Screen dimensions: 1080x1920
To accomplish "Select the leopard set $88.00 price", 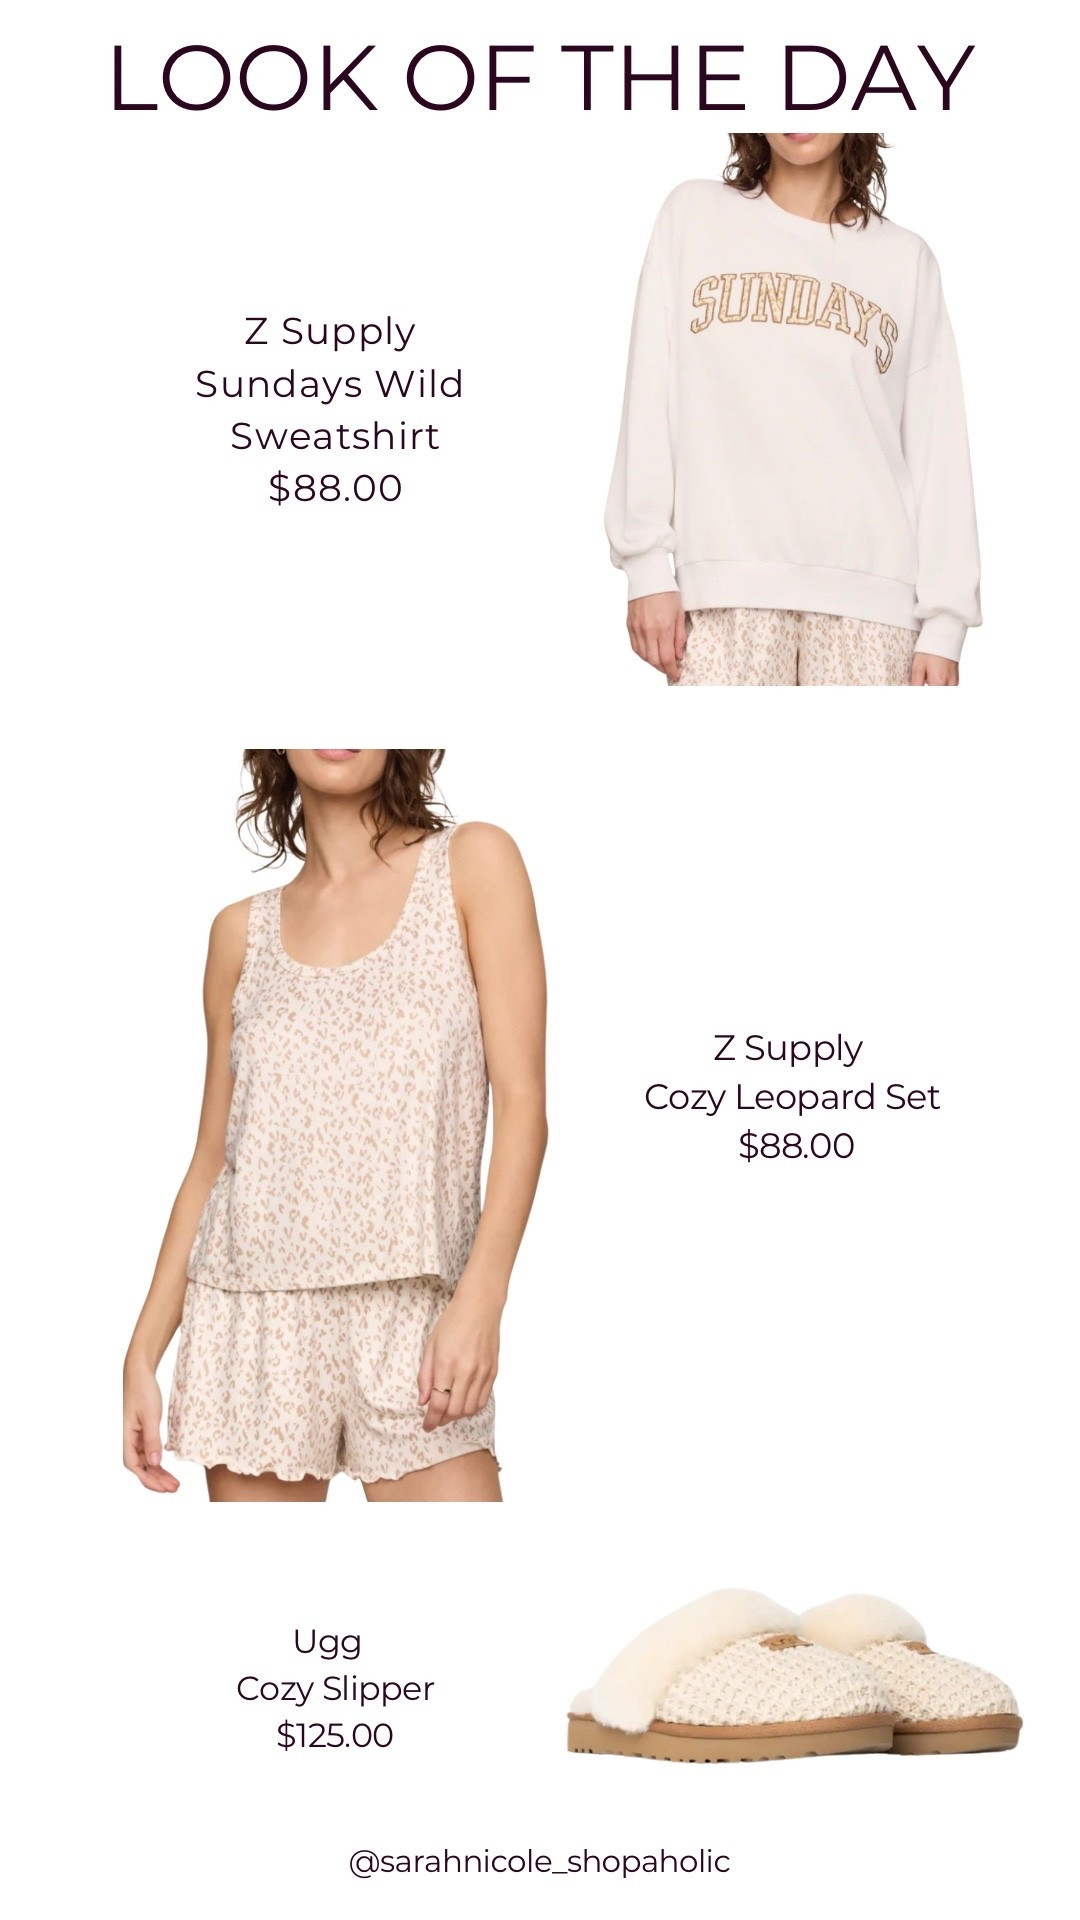I will tap(796, 1146).
